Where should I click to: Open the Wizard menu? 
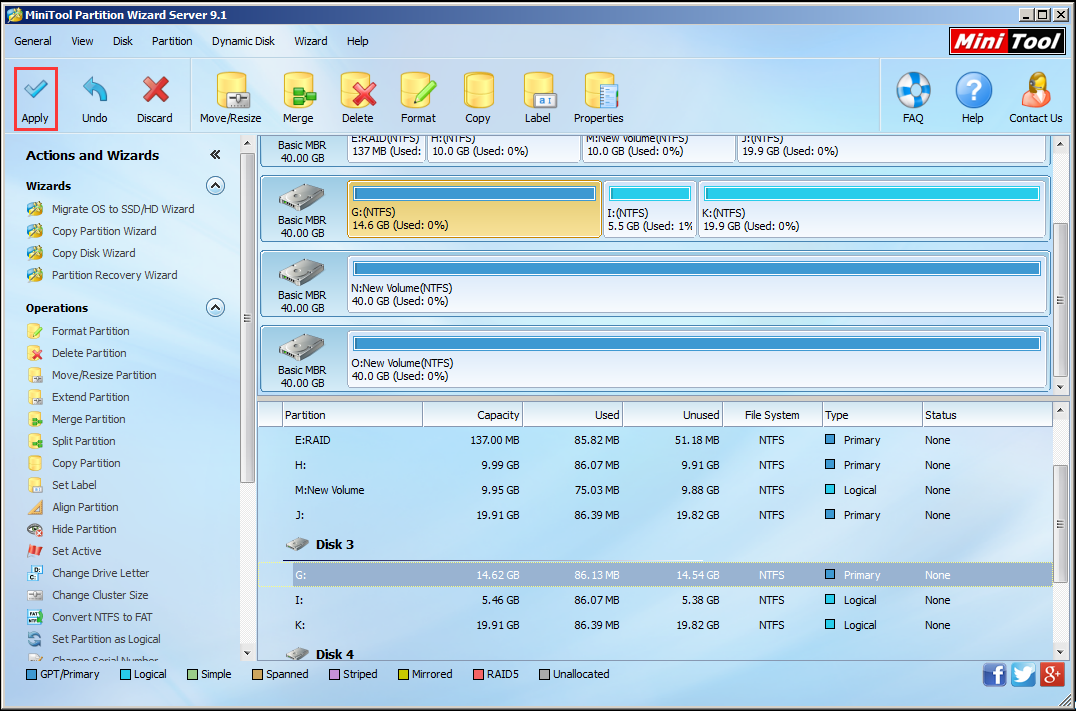point(311,41)
